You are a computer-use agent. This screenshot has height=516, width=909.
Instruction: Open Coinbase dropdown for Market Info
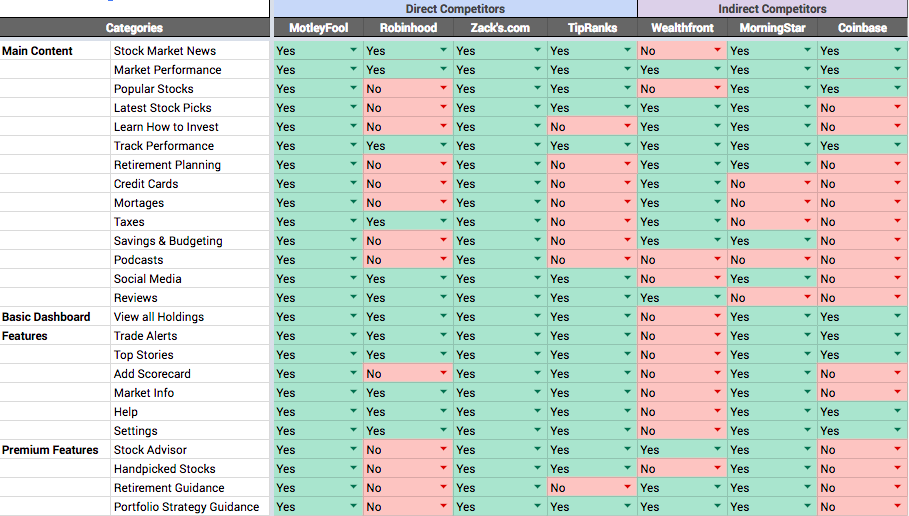(x=897, y=393)
